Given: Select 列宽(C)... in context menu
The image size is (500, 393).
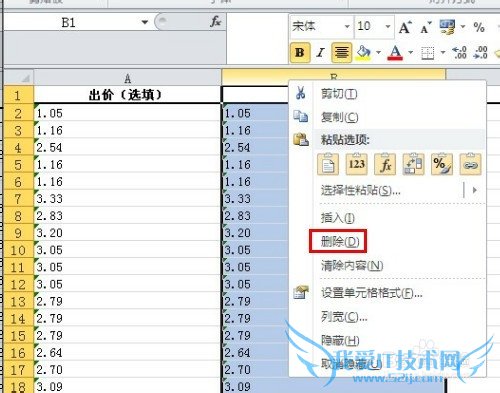Looking at the screenshot, I should [x=344, y=317].
